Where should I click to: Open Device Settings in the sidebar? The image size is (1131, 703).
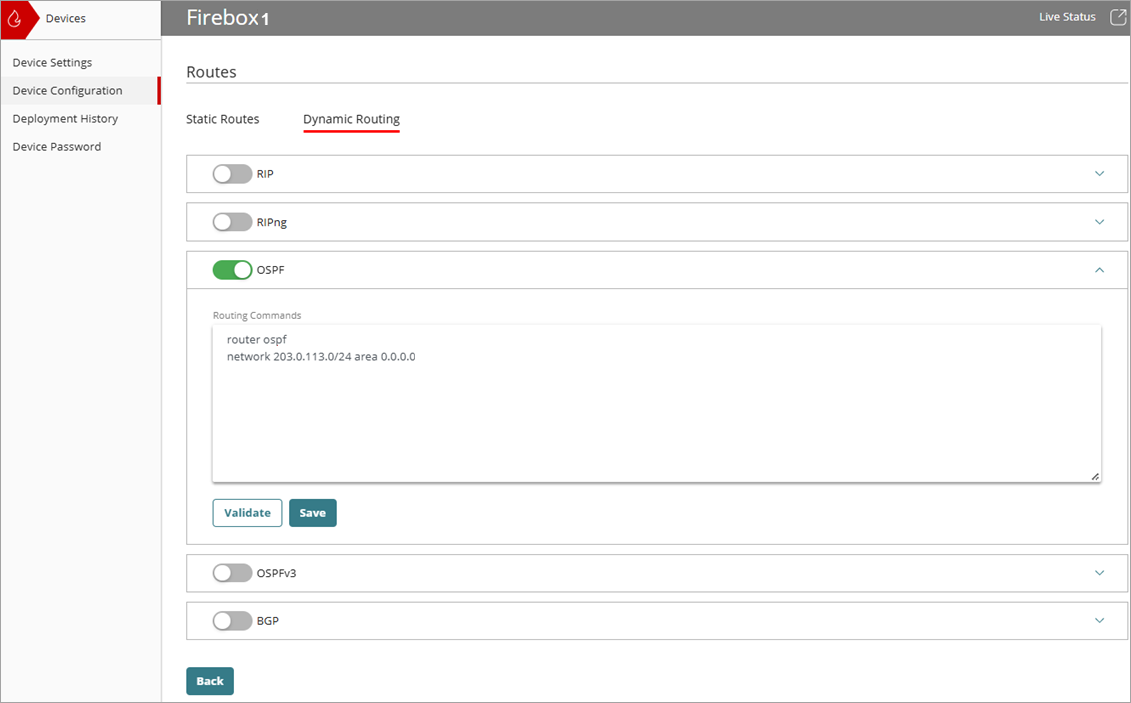click(52, 62)
